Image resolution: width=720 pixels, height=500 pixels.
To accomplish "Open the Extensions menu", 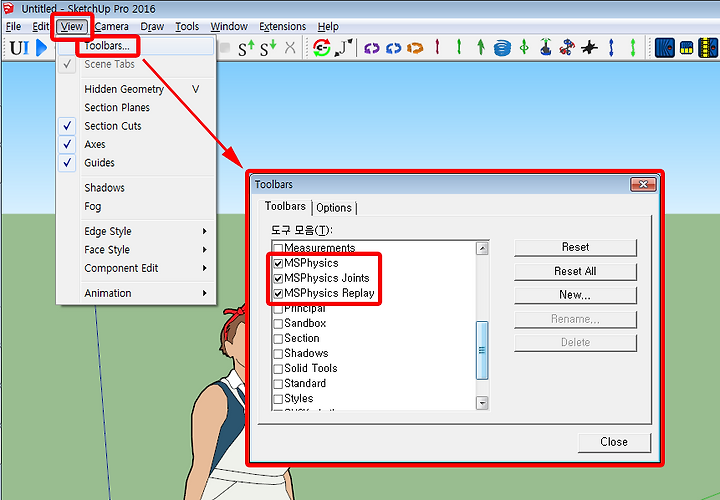I will [x=282, y=27].
